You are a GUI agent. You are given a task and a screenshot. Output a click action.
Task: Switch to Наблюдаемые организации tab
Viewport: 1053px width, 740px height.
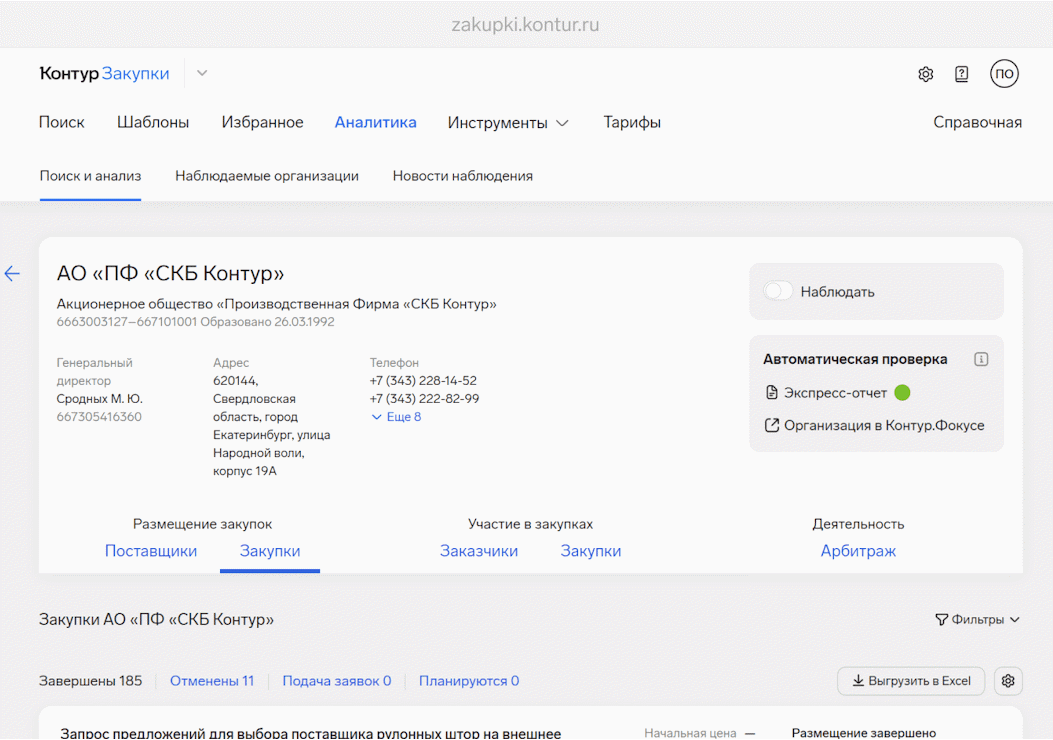[267, 176]
